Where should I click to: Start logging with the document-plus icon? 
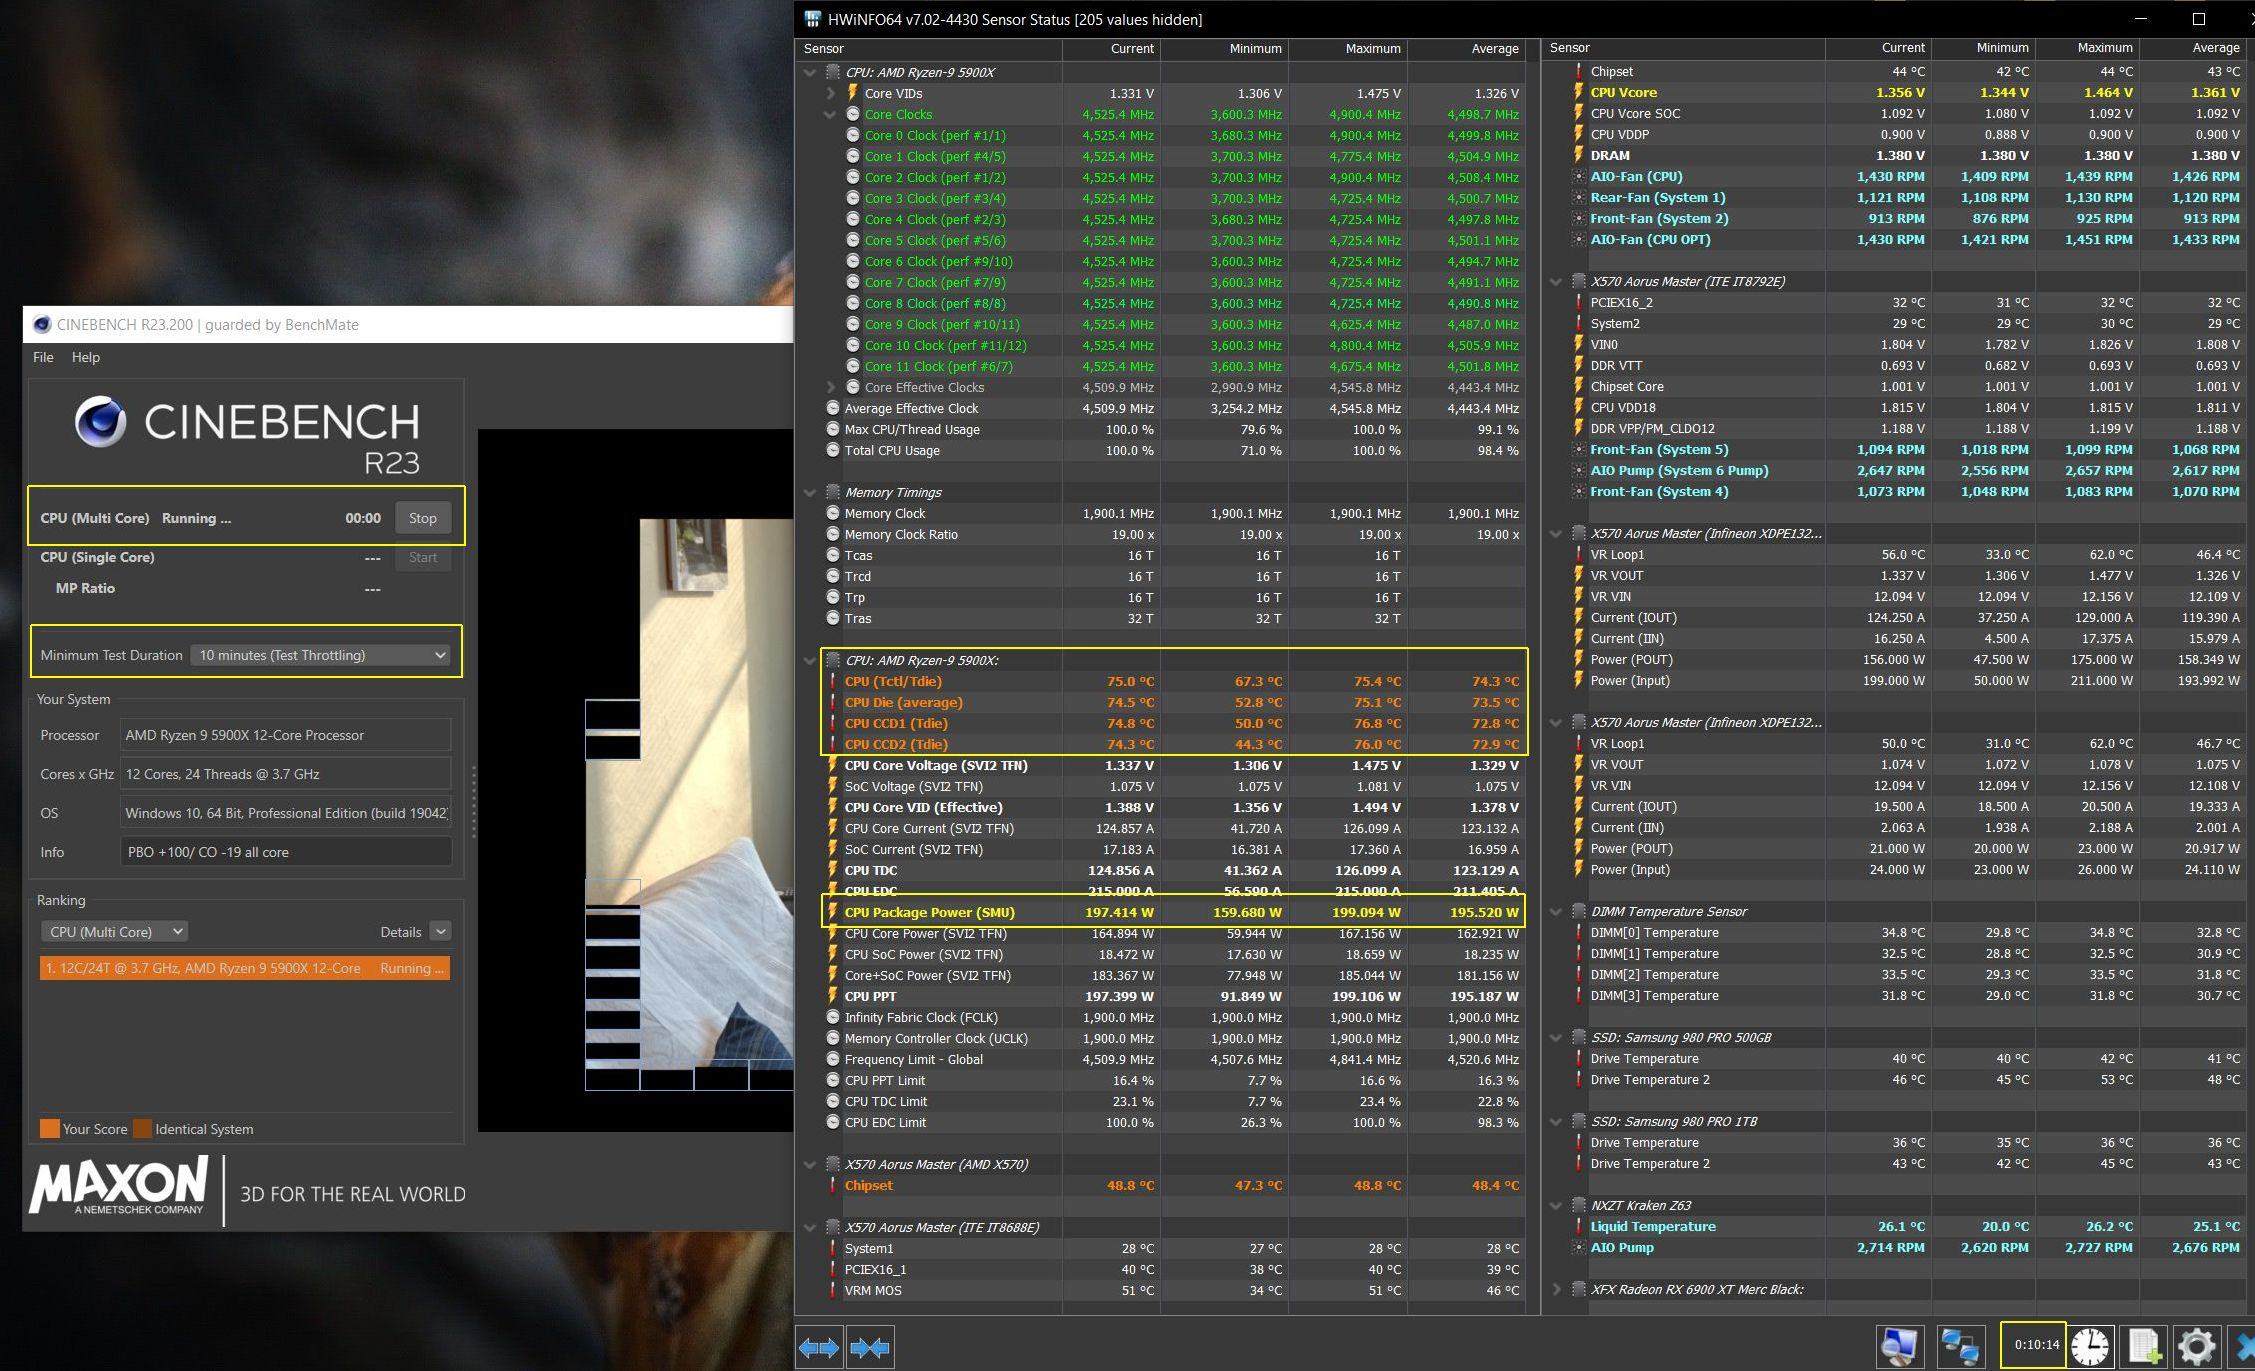click(2144, 1346)
